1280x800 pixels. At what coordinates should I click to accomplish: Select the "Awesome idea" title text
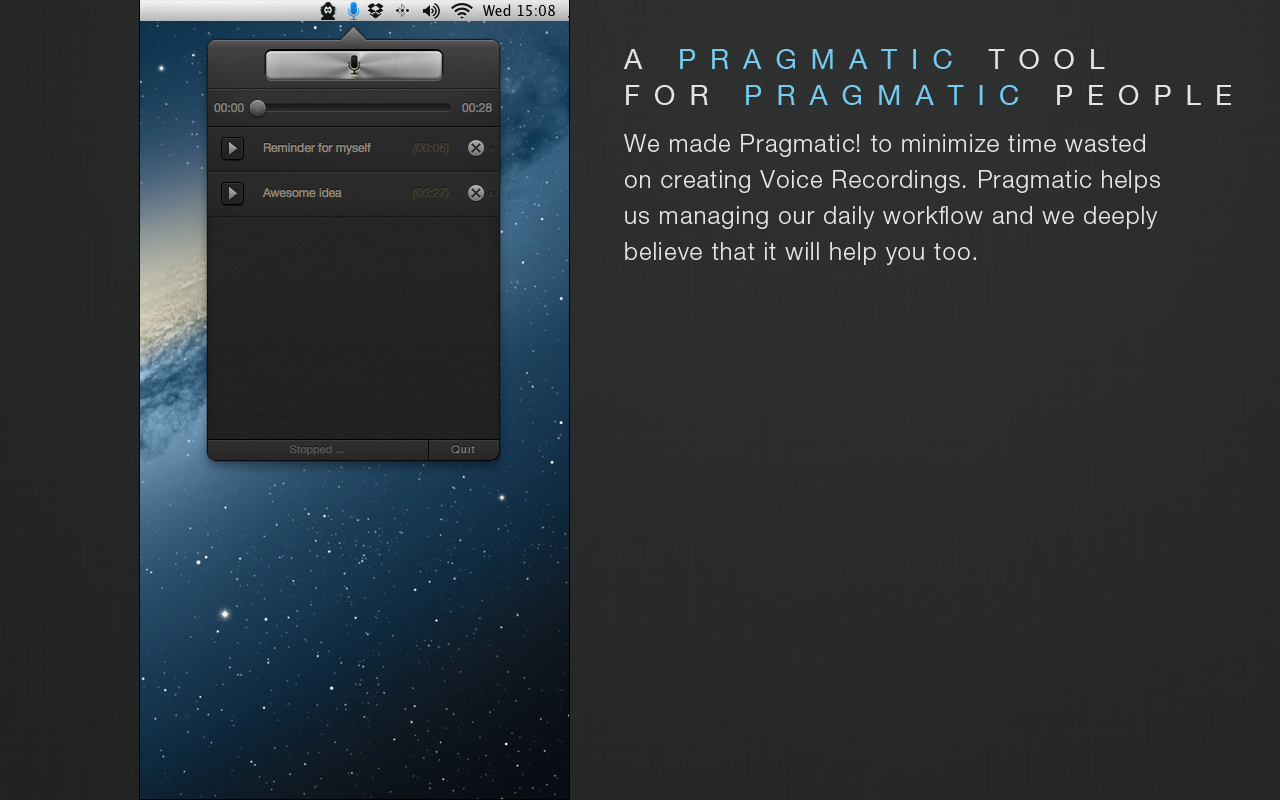click(x=302, y=193)
